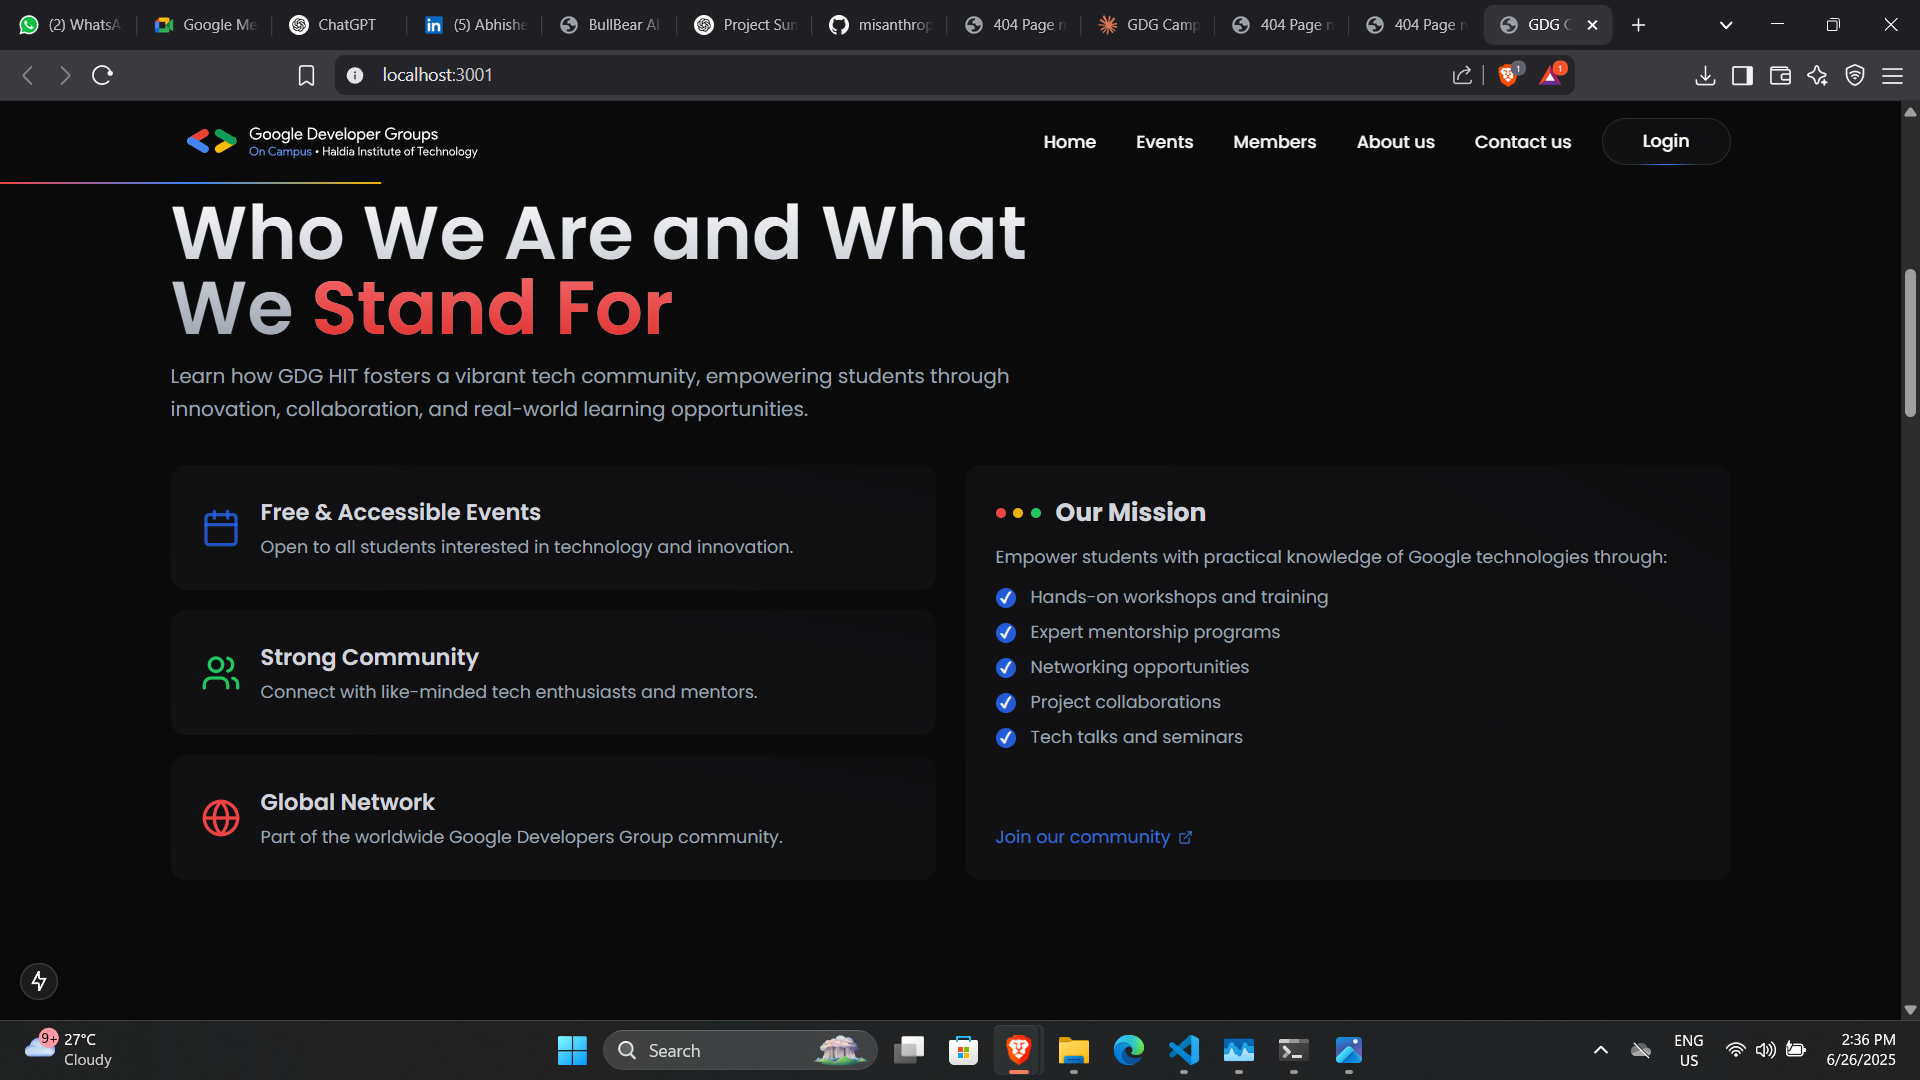Click the blue calendar icon for Free Events
Screen dimensions: 1920x1080
221,528
